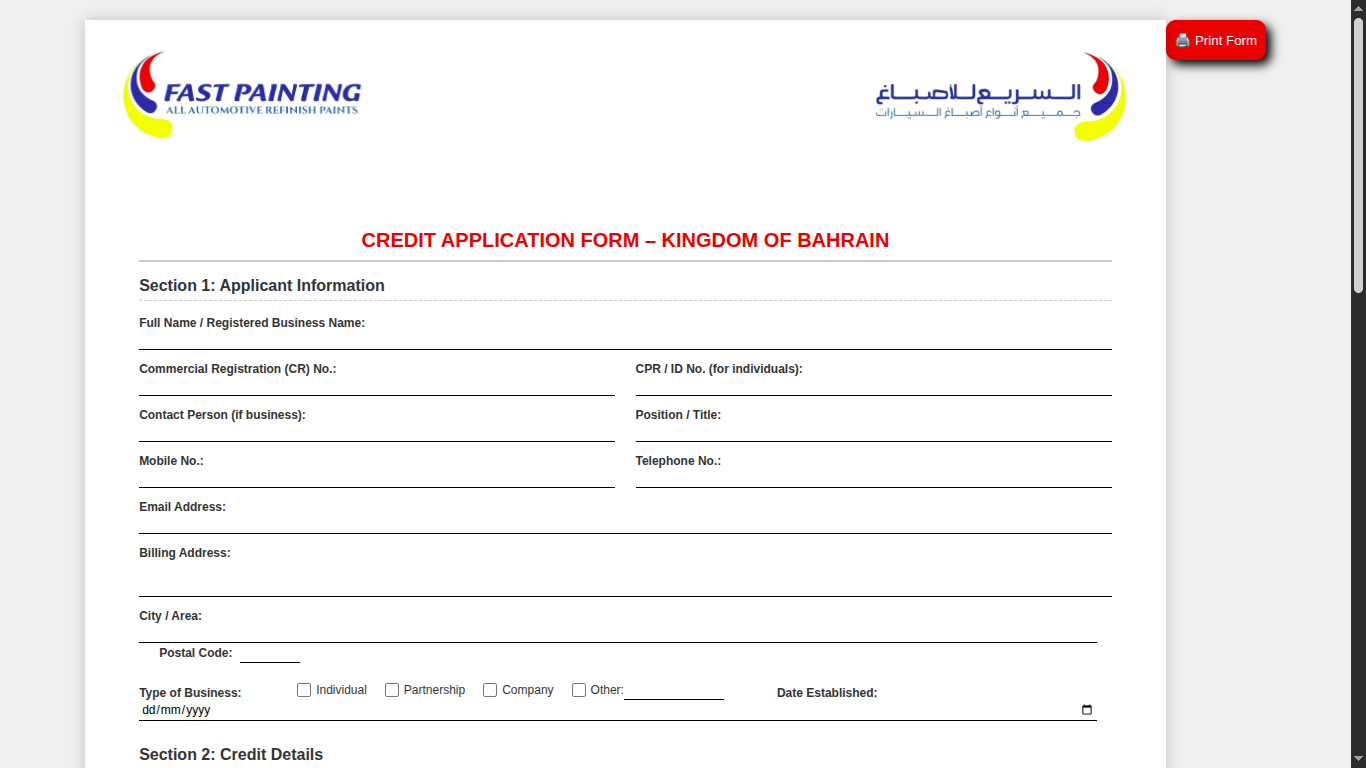Click the Arabic Fast Painting logo
The width and height of the screenshot is (1366, 768).
[x=1000, y=97]
